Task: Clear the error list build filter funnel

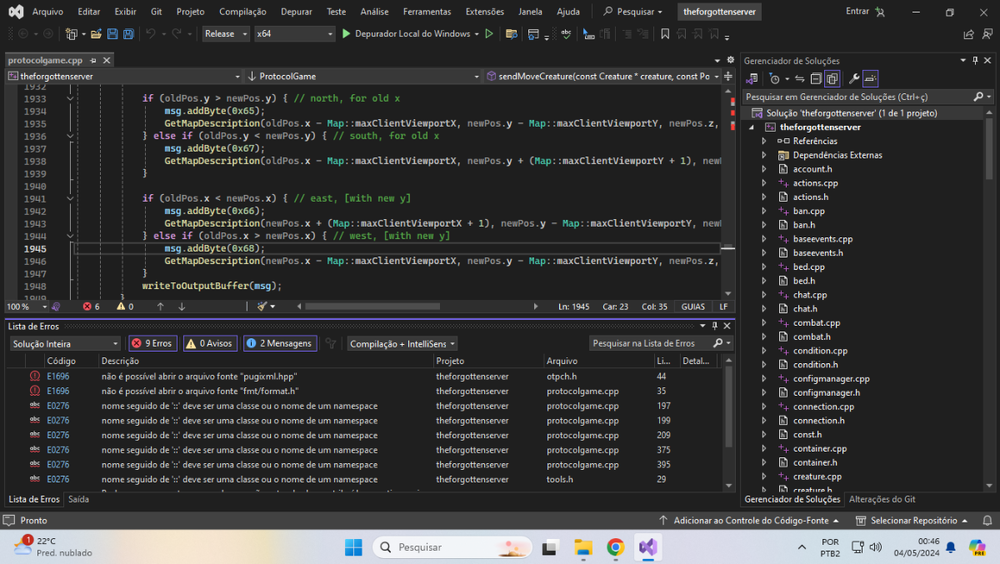Action: point(331,343)
